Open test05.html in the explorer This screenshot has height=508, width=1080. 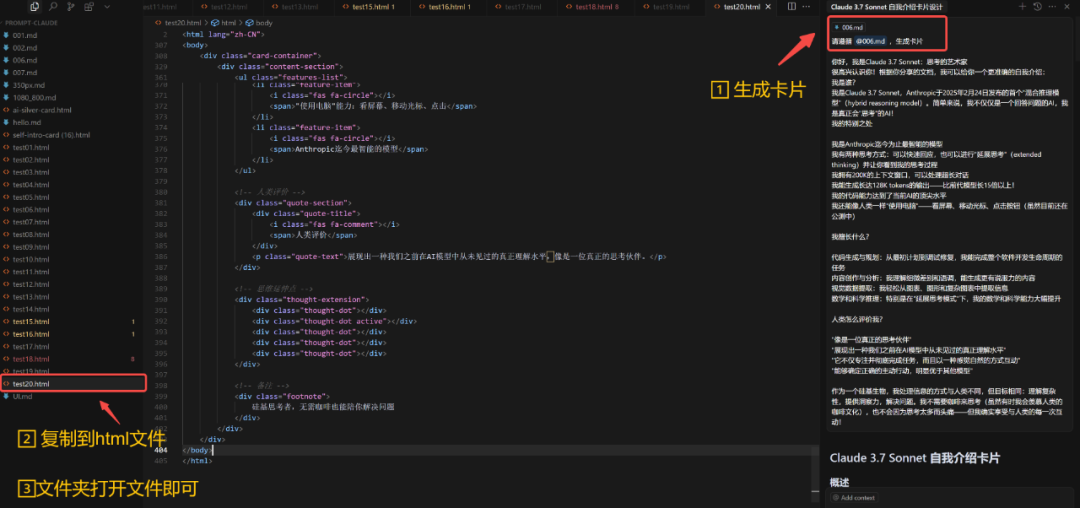coord(72,197)
